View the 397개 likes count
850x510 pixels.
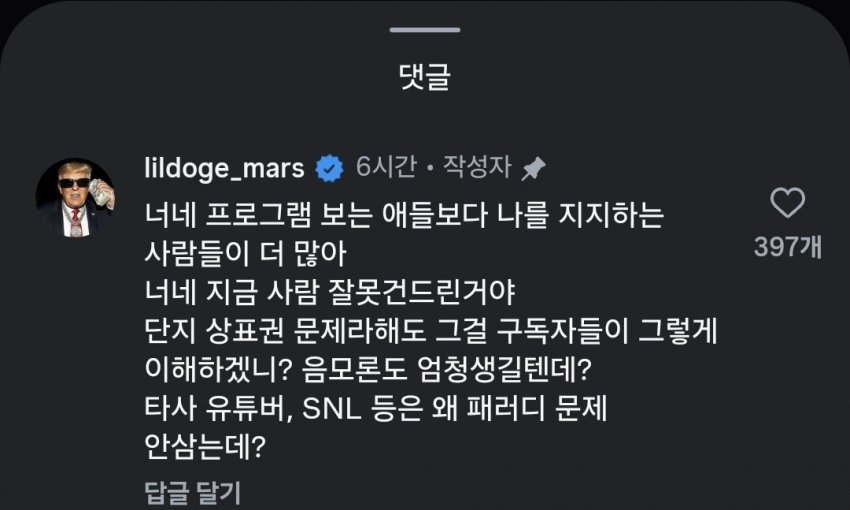[x=788, y=246]
